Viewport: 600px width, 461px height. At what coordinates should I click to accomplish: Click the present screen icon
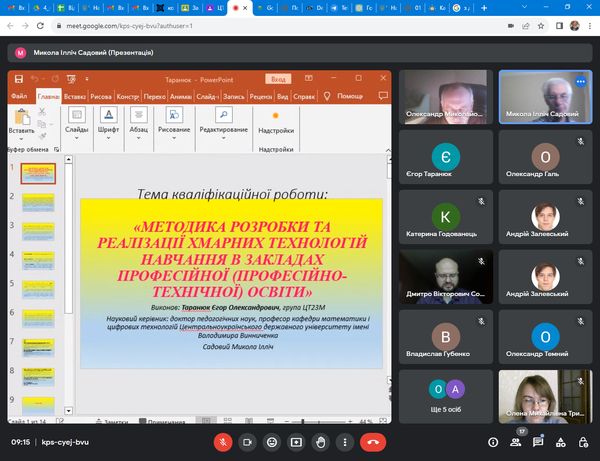coord(296,440)
